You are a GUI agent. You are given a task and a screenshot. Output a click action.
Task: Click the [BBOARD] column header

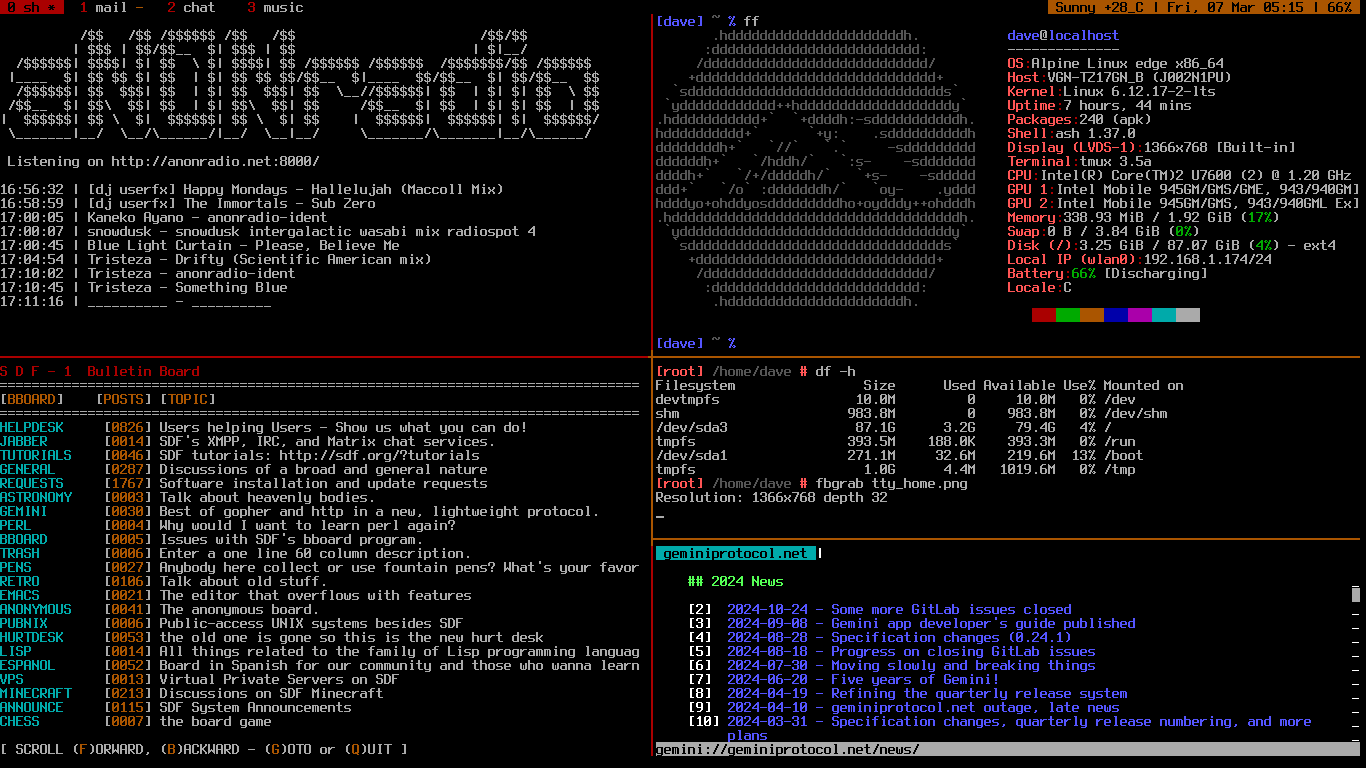32,399
